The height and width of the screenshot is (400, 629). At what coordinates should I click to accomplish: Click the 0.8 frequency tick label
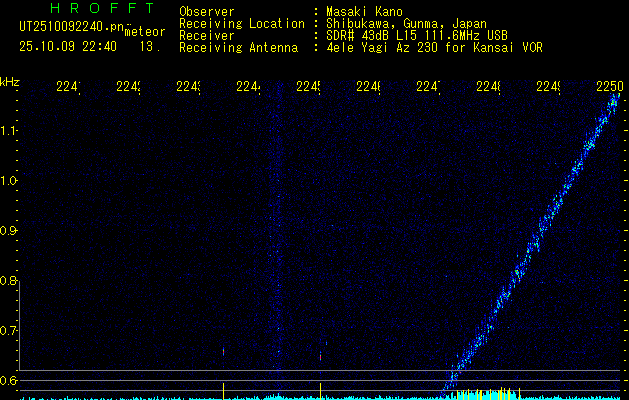point(9,280)
